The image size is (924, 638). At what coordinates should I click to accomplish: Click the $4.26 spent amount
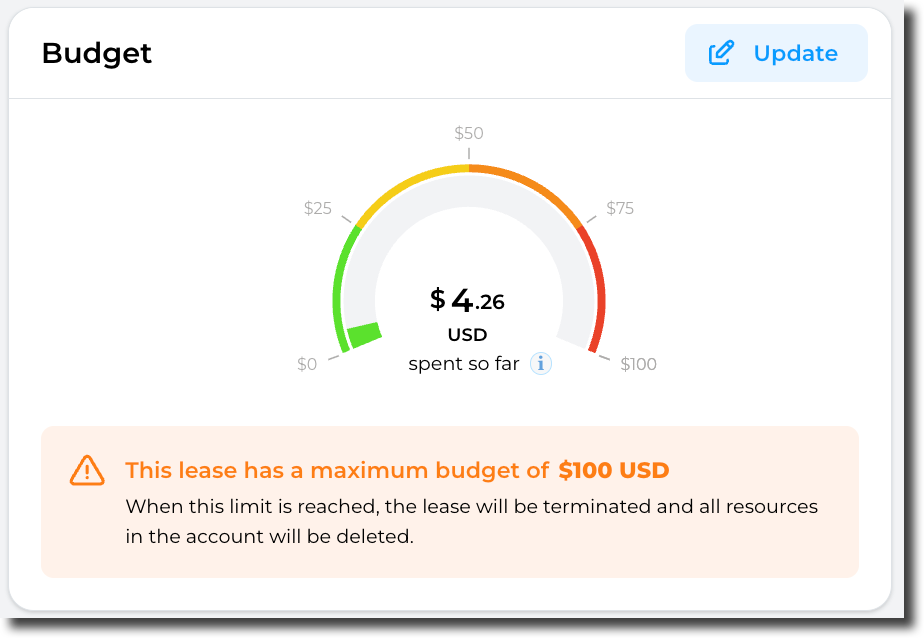pos(467,300)
